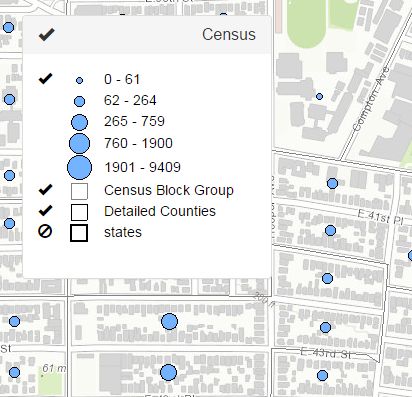Screen dimensions: 412x397
Task: Click the map point beside the 61 m label
Action: click(x=14, y=372)
